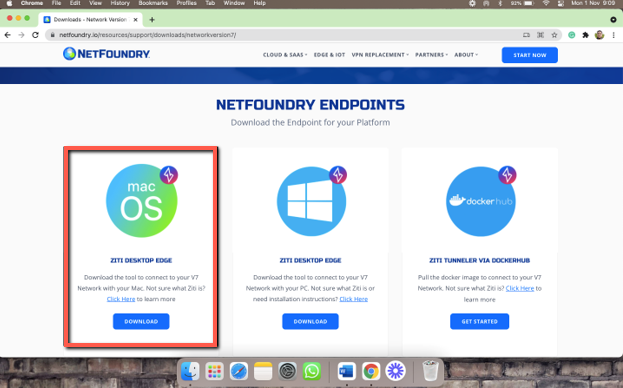Open the Profiles menu

tap(187, 3)
